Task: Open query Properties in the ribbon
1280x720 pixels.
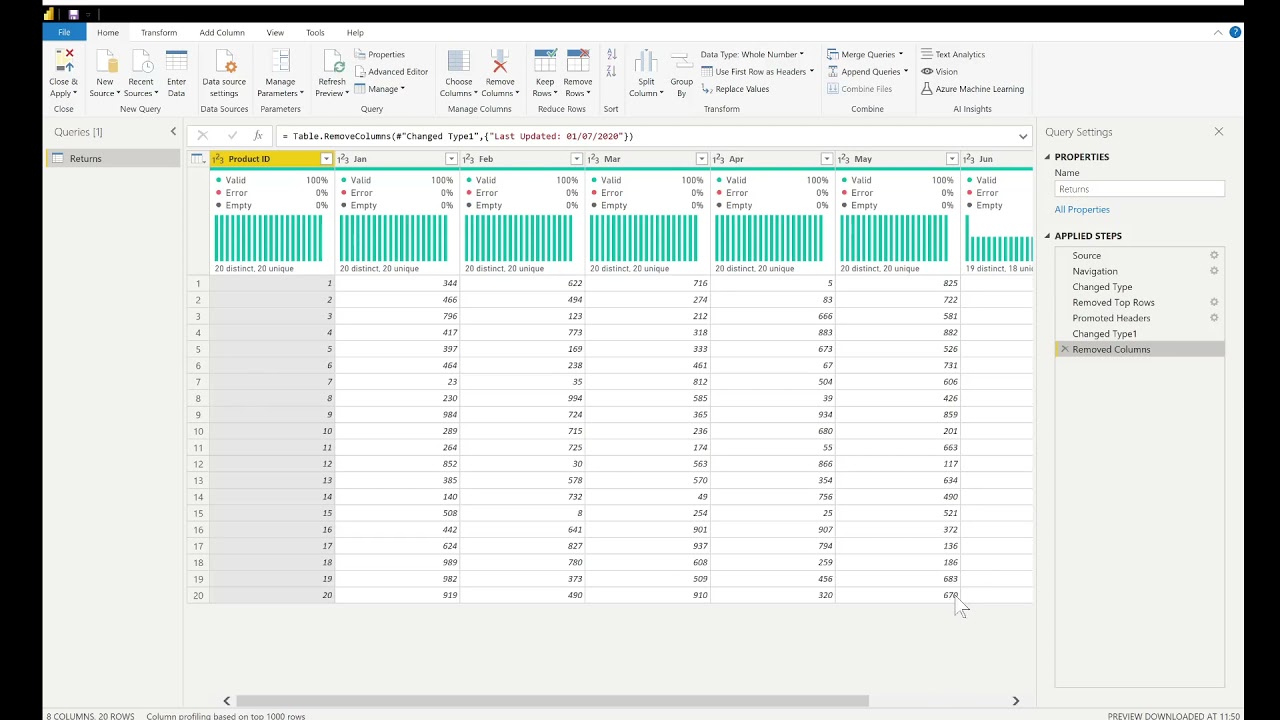Action: click(x=380, y=54)
